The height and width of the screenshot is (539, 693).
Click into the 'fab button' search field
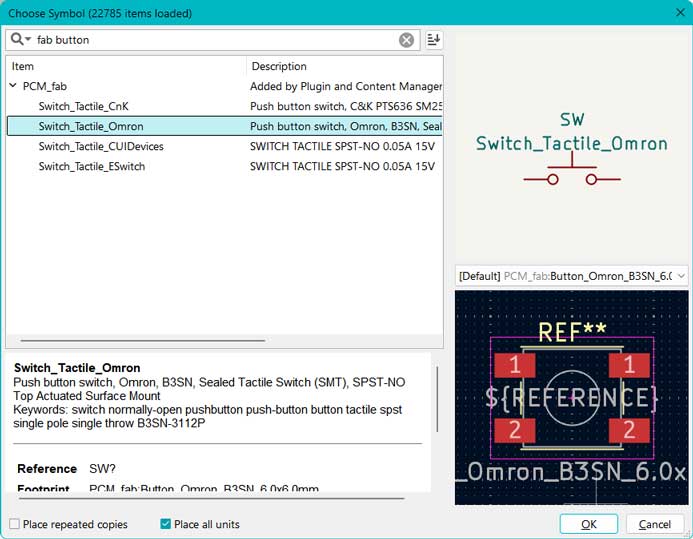pyautogui.click(x=214, y=40)
